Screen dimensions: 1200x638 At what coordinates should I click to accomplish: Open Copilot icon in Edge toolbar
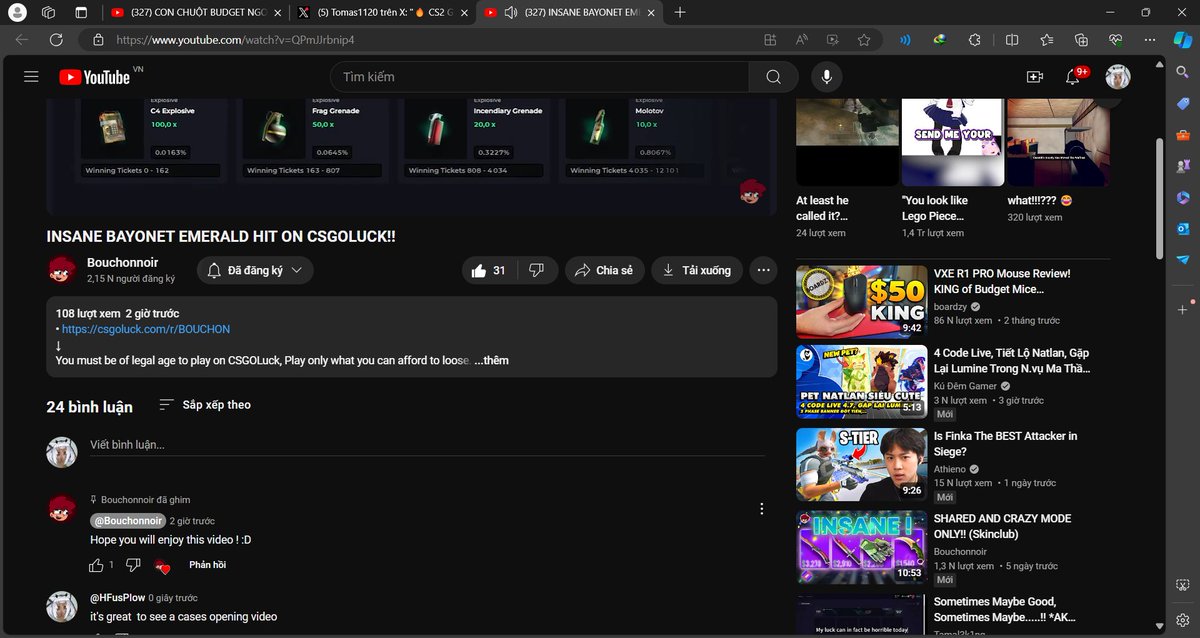(1183, 40)
